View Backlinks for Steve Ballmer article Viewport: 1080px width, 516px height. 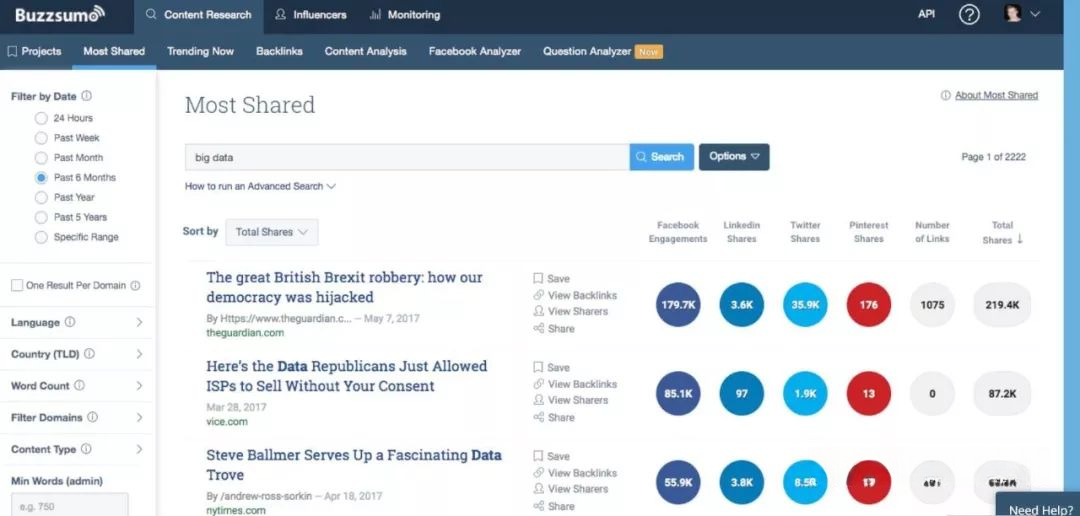coord(575,473)
